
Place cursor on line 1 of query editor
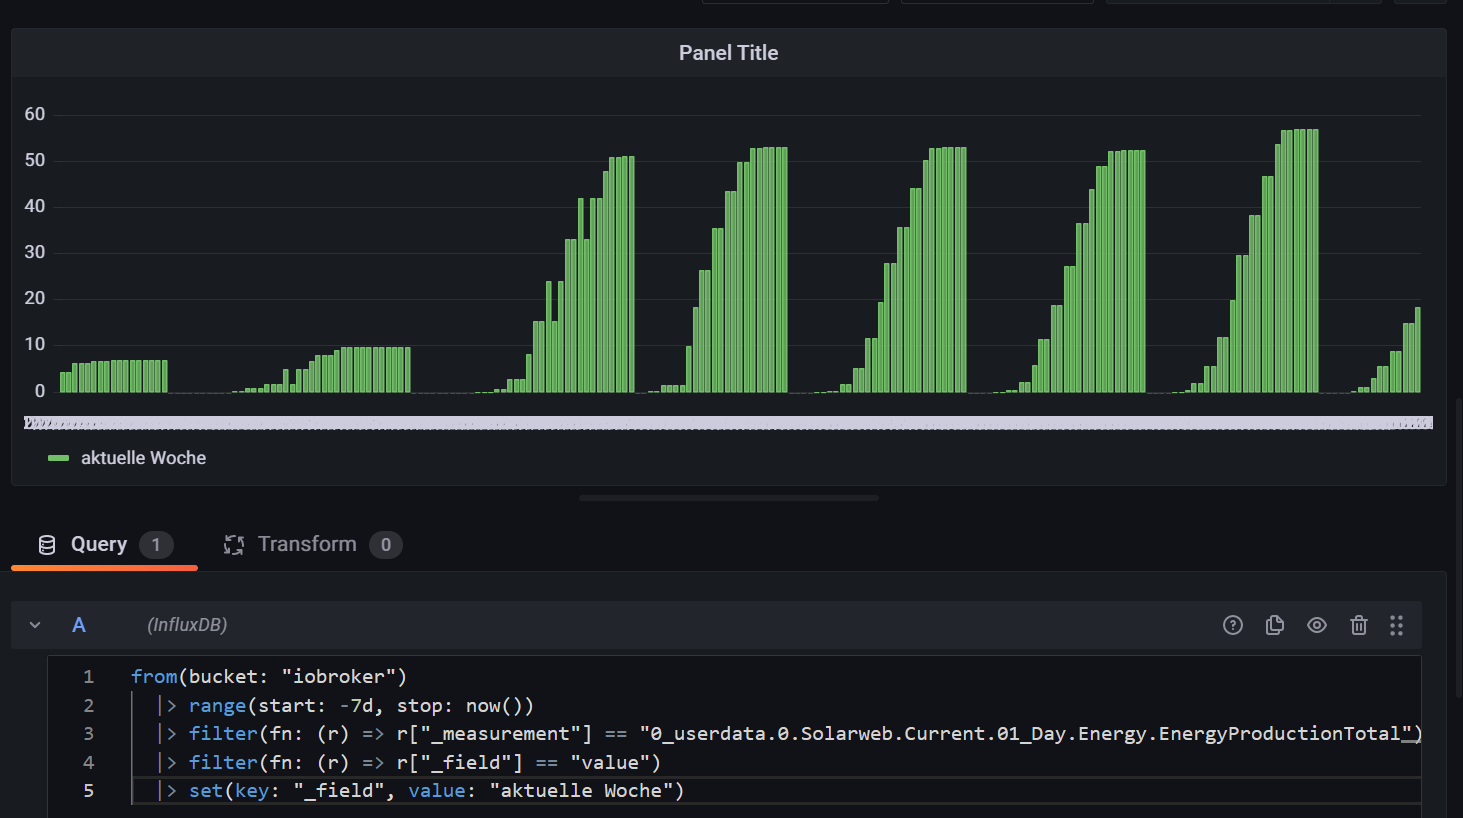tap(268, 677)
